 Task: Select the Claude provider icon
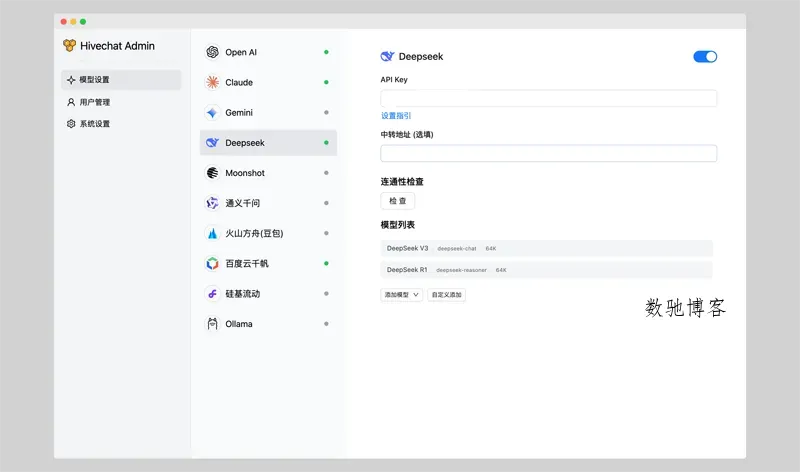(212, 82)
